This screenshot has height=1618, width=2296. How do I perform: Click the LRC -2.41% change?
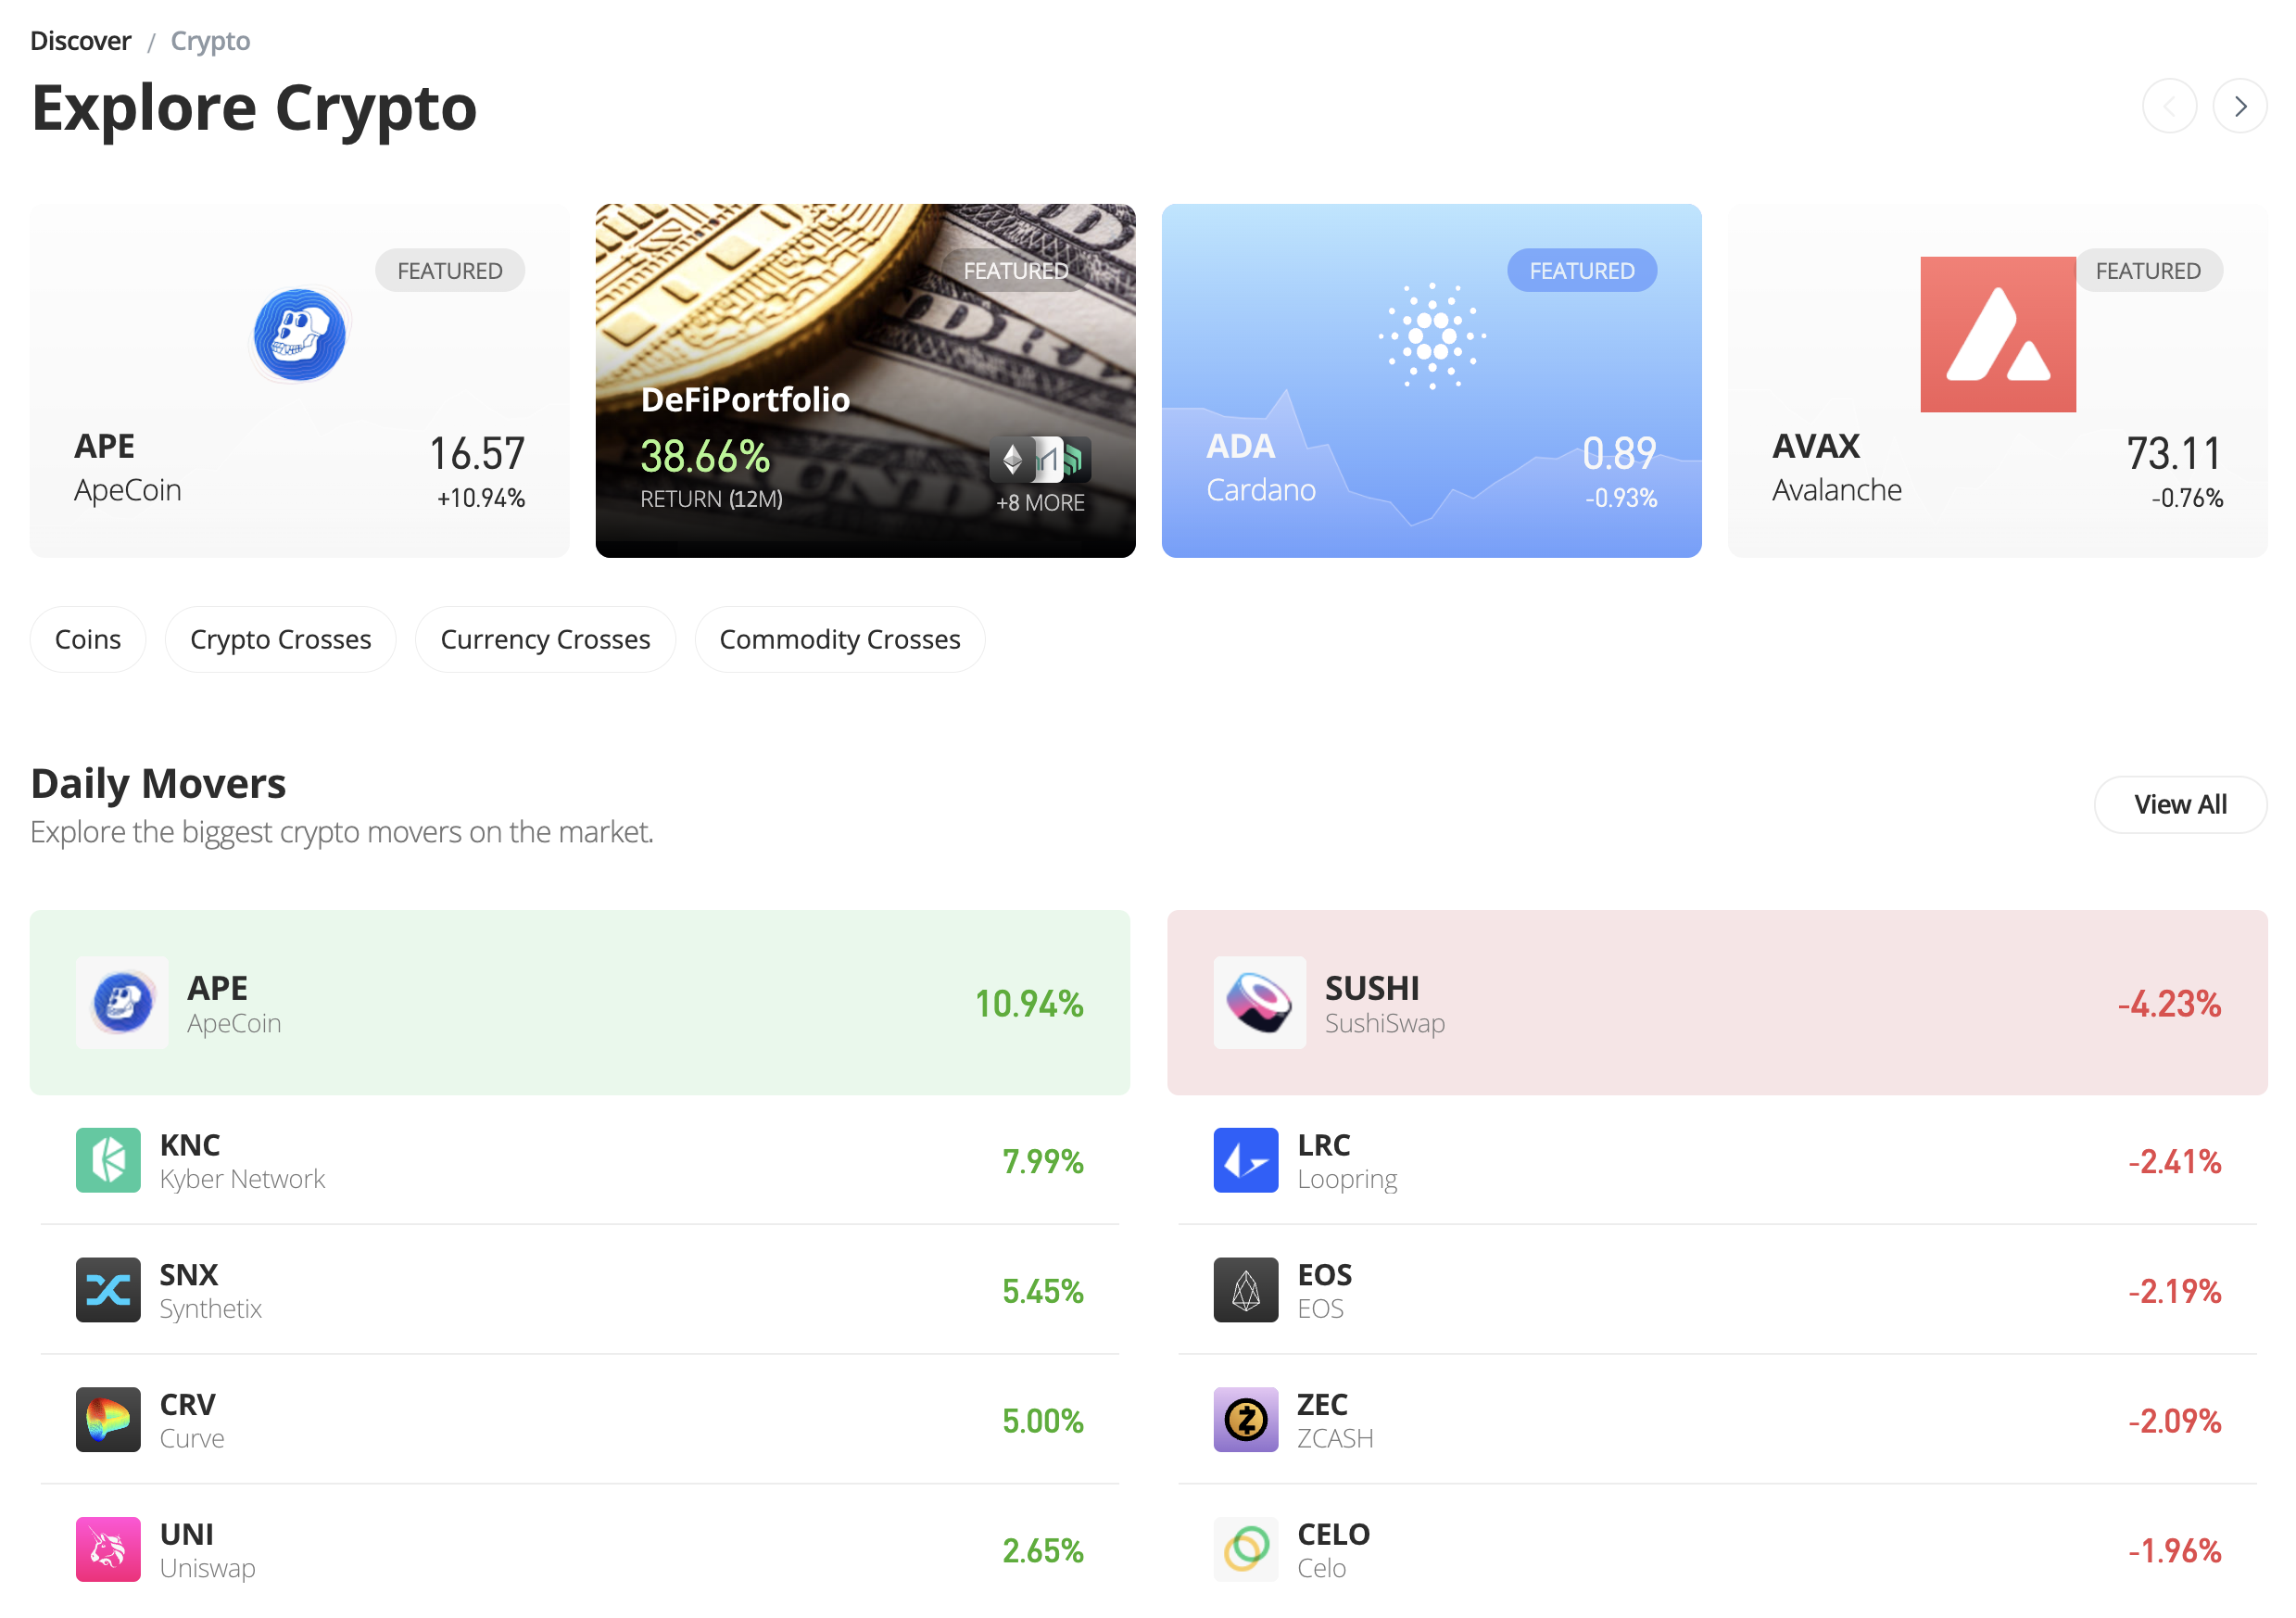[x=2174, y=1162]
